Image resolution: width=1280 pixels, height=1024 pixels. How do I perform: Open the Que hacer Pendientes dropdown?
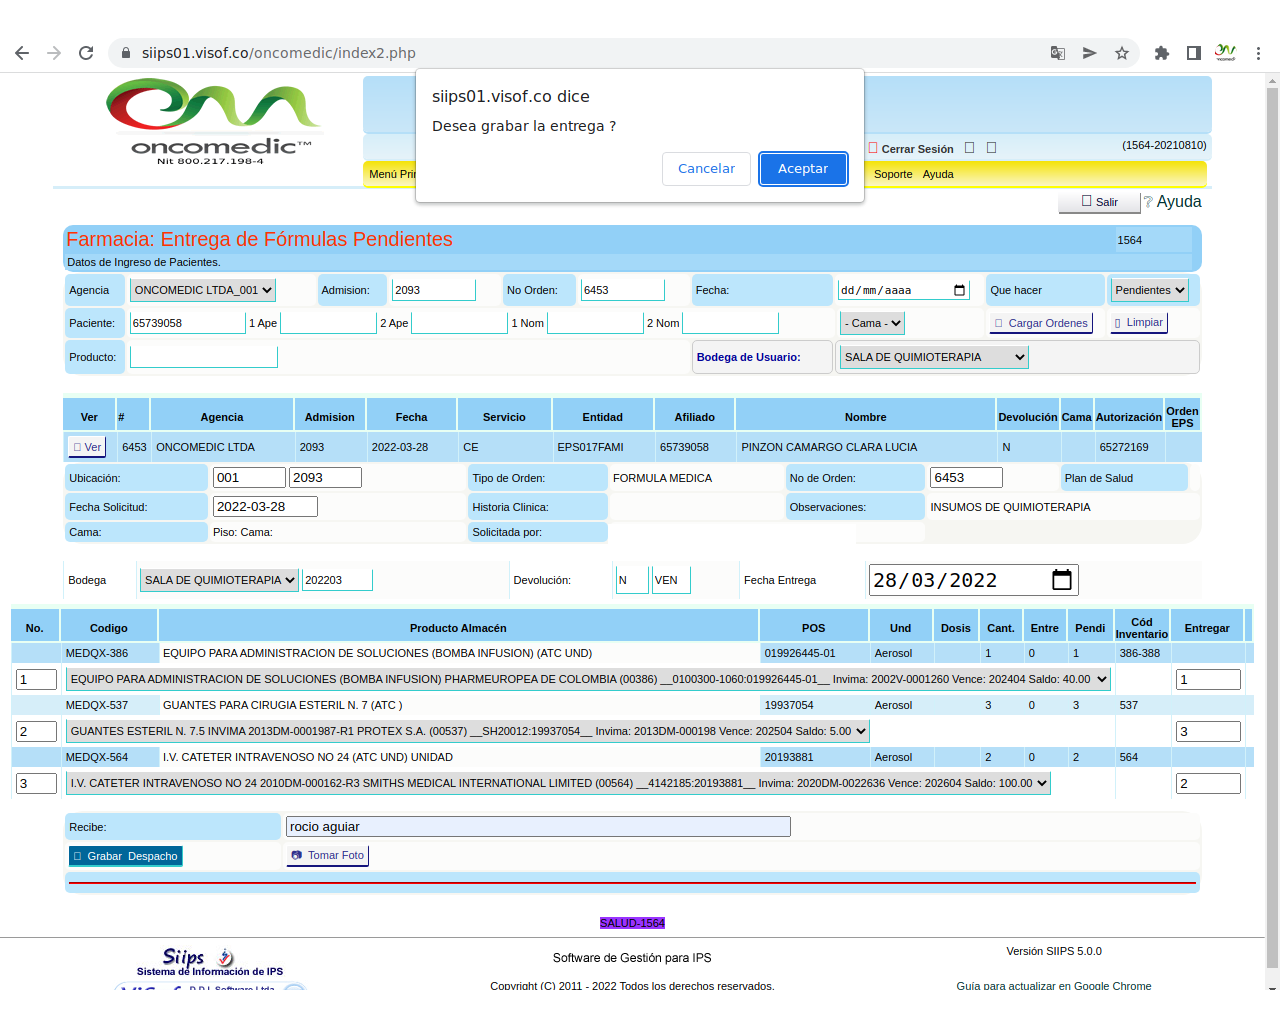pos(1149,290)
